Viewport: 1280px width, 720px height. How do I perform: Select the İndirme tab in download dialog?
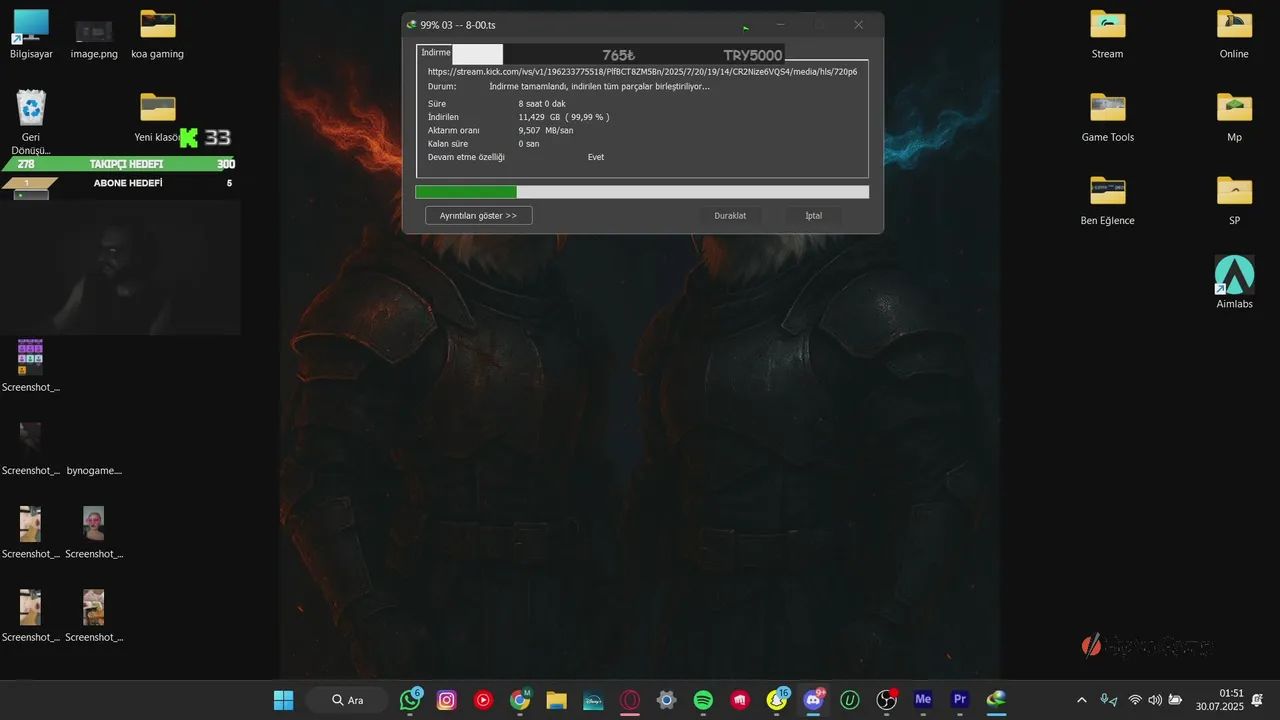(435, 53)
